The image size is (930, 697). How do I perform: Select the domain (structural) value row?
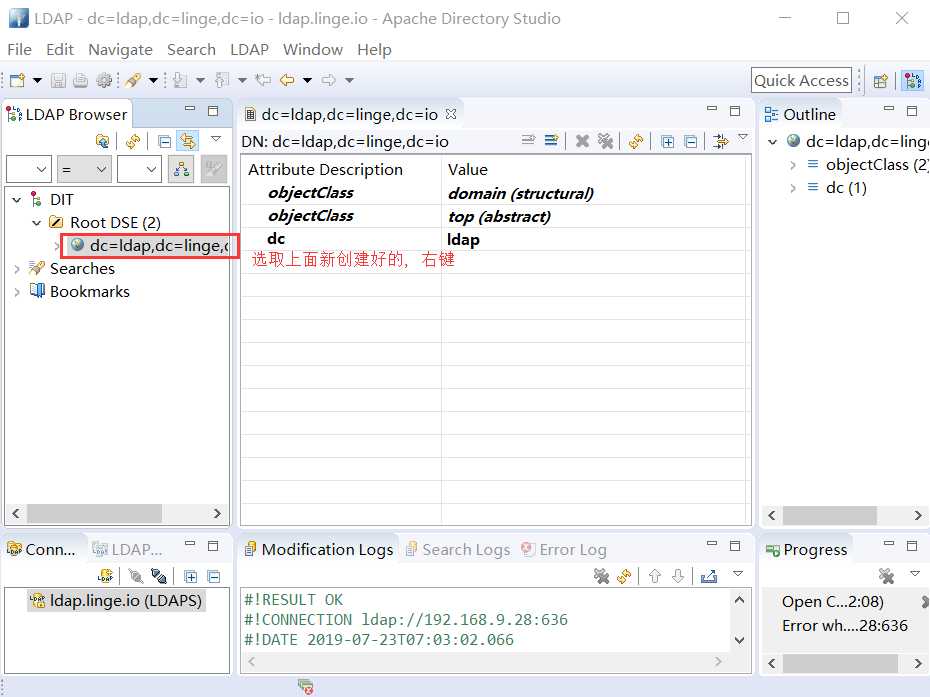pos(521,193)
